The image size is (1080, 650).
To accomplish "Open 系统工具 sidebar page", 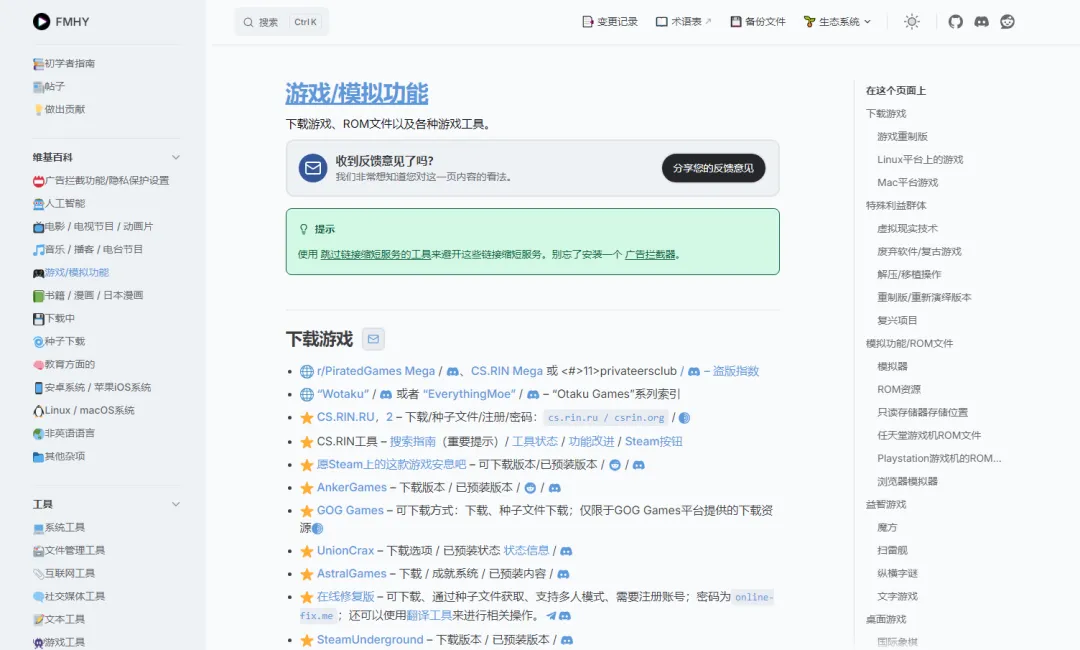I will coord(59,527).
